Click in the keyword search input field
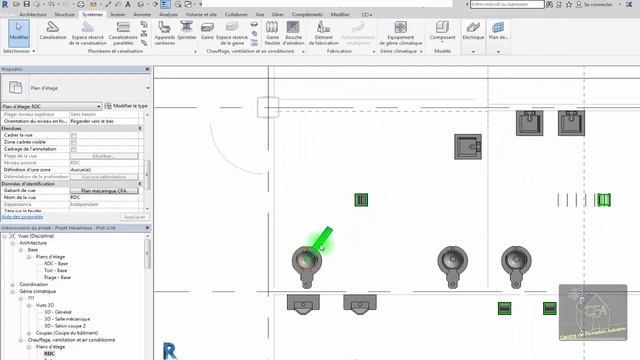 (507, 4)
